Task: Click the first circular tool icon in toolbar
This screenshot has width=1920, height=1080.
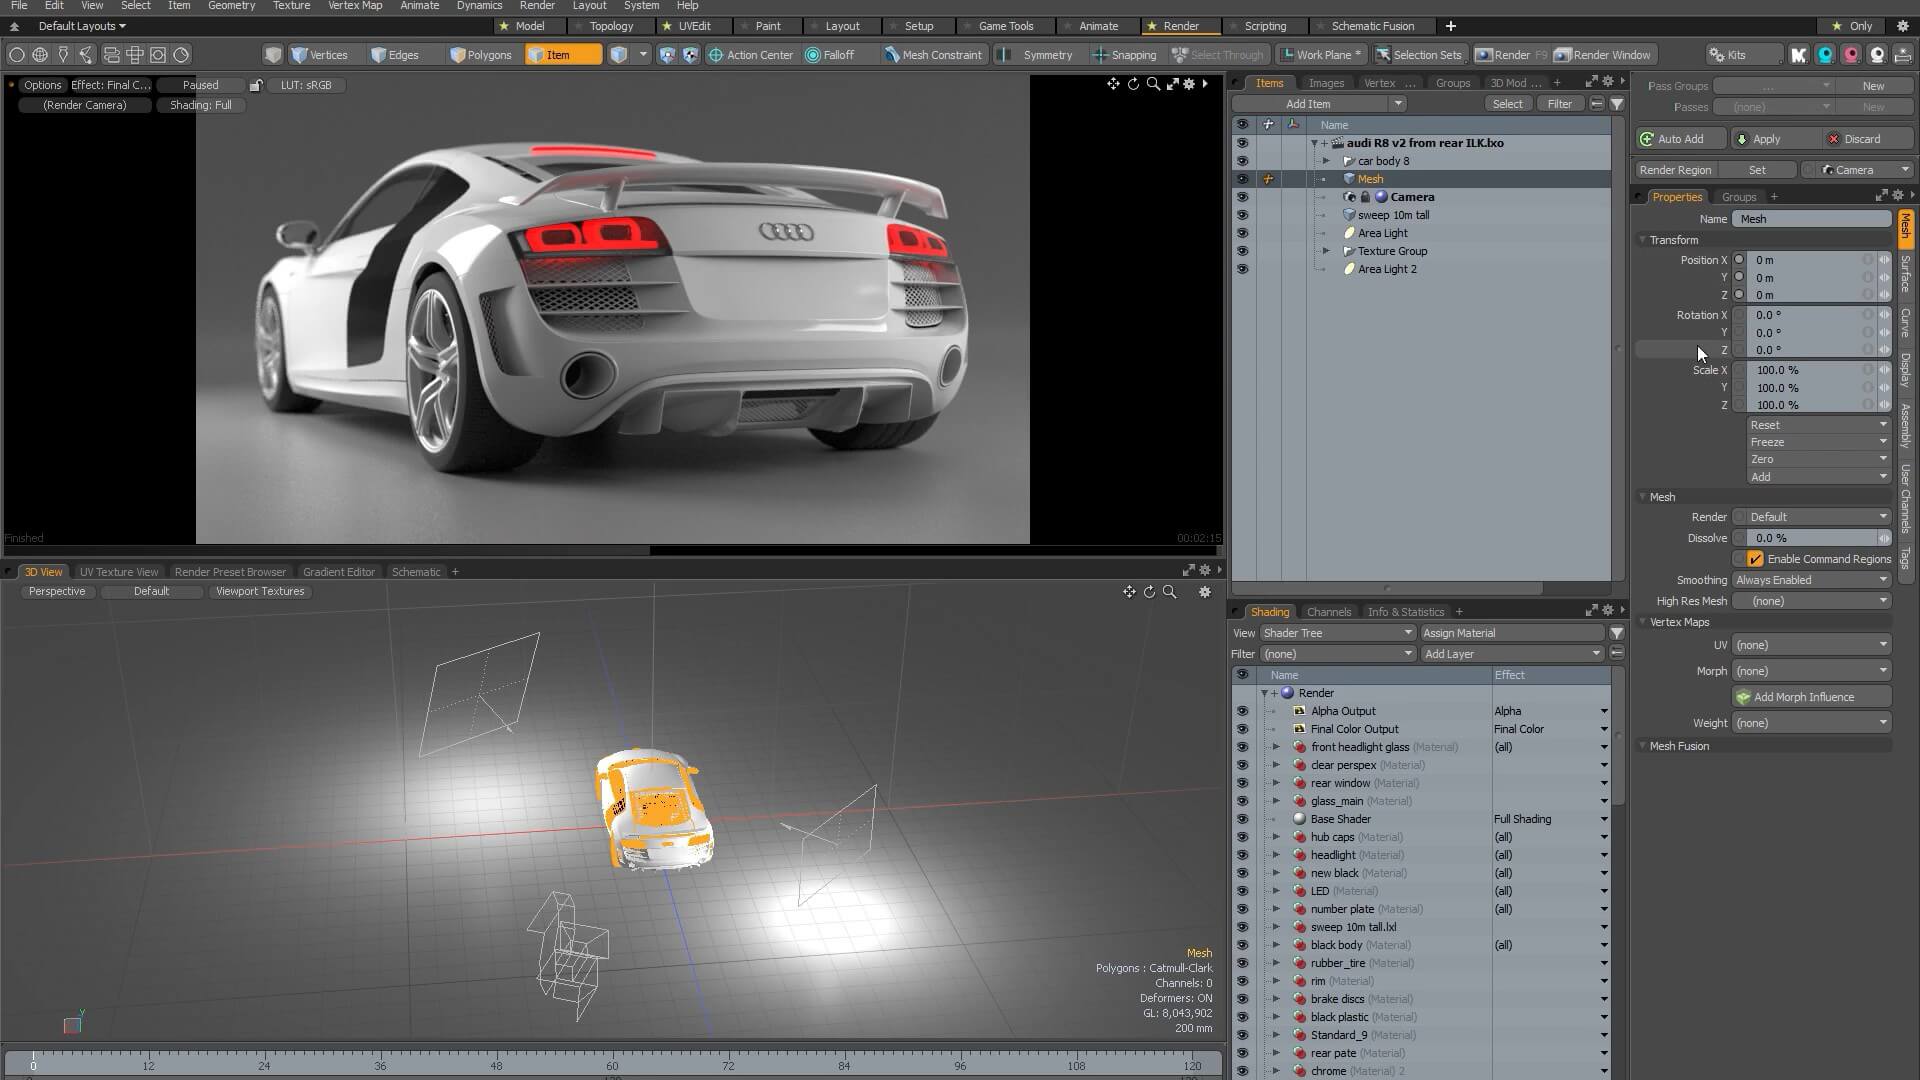Action: pos(17,55)
